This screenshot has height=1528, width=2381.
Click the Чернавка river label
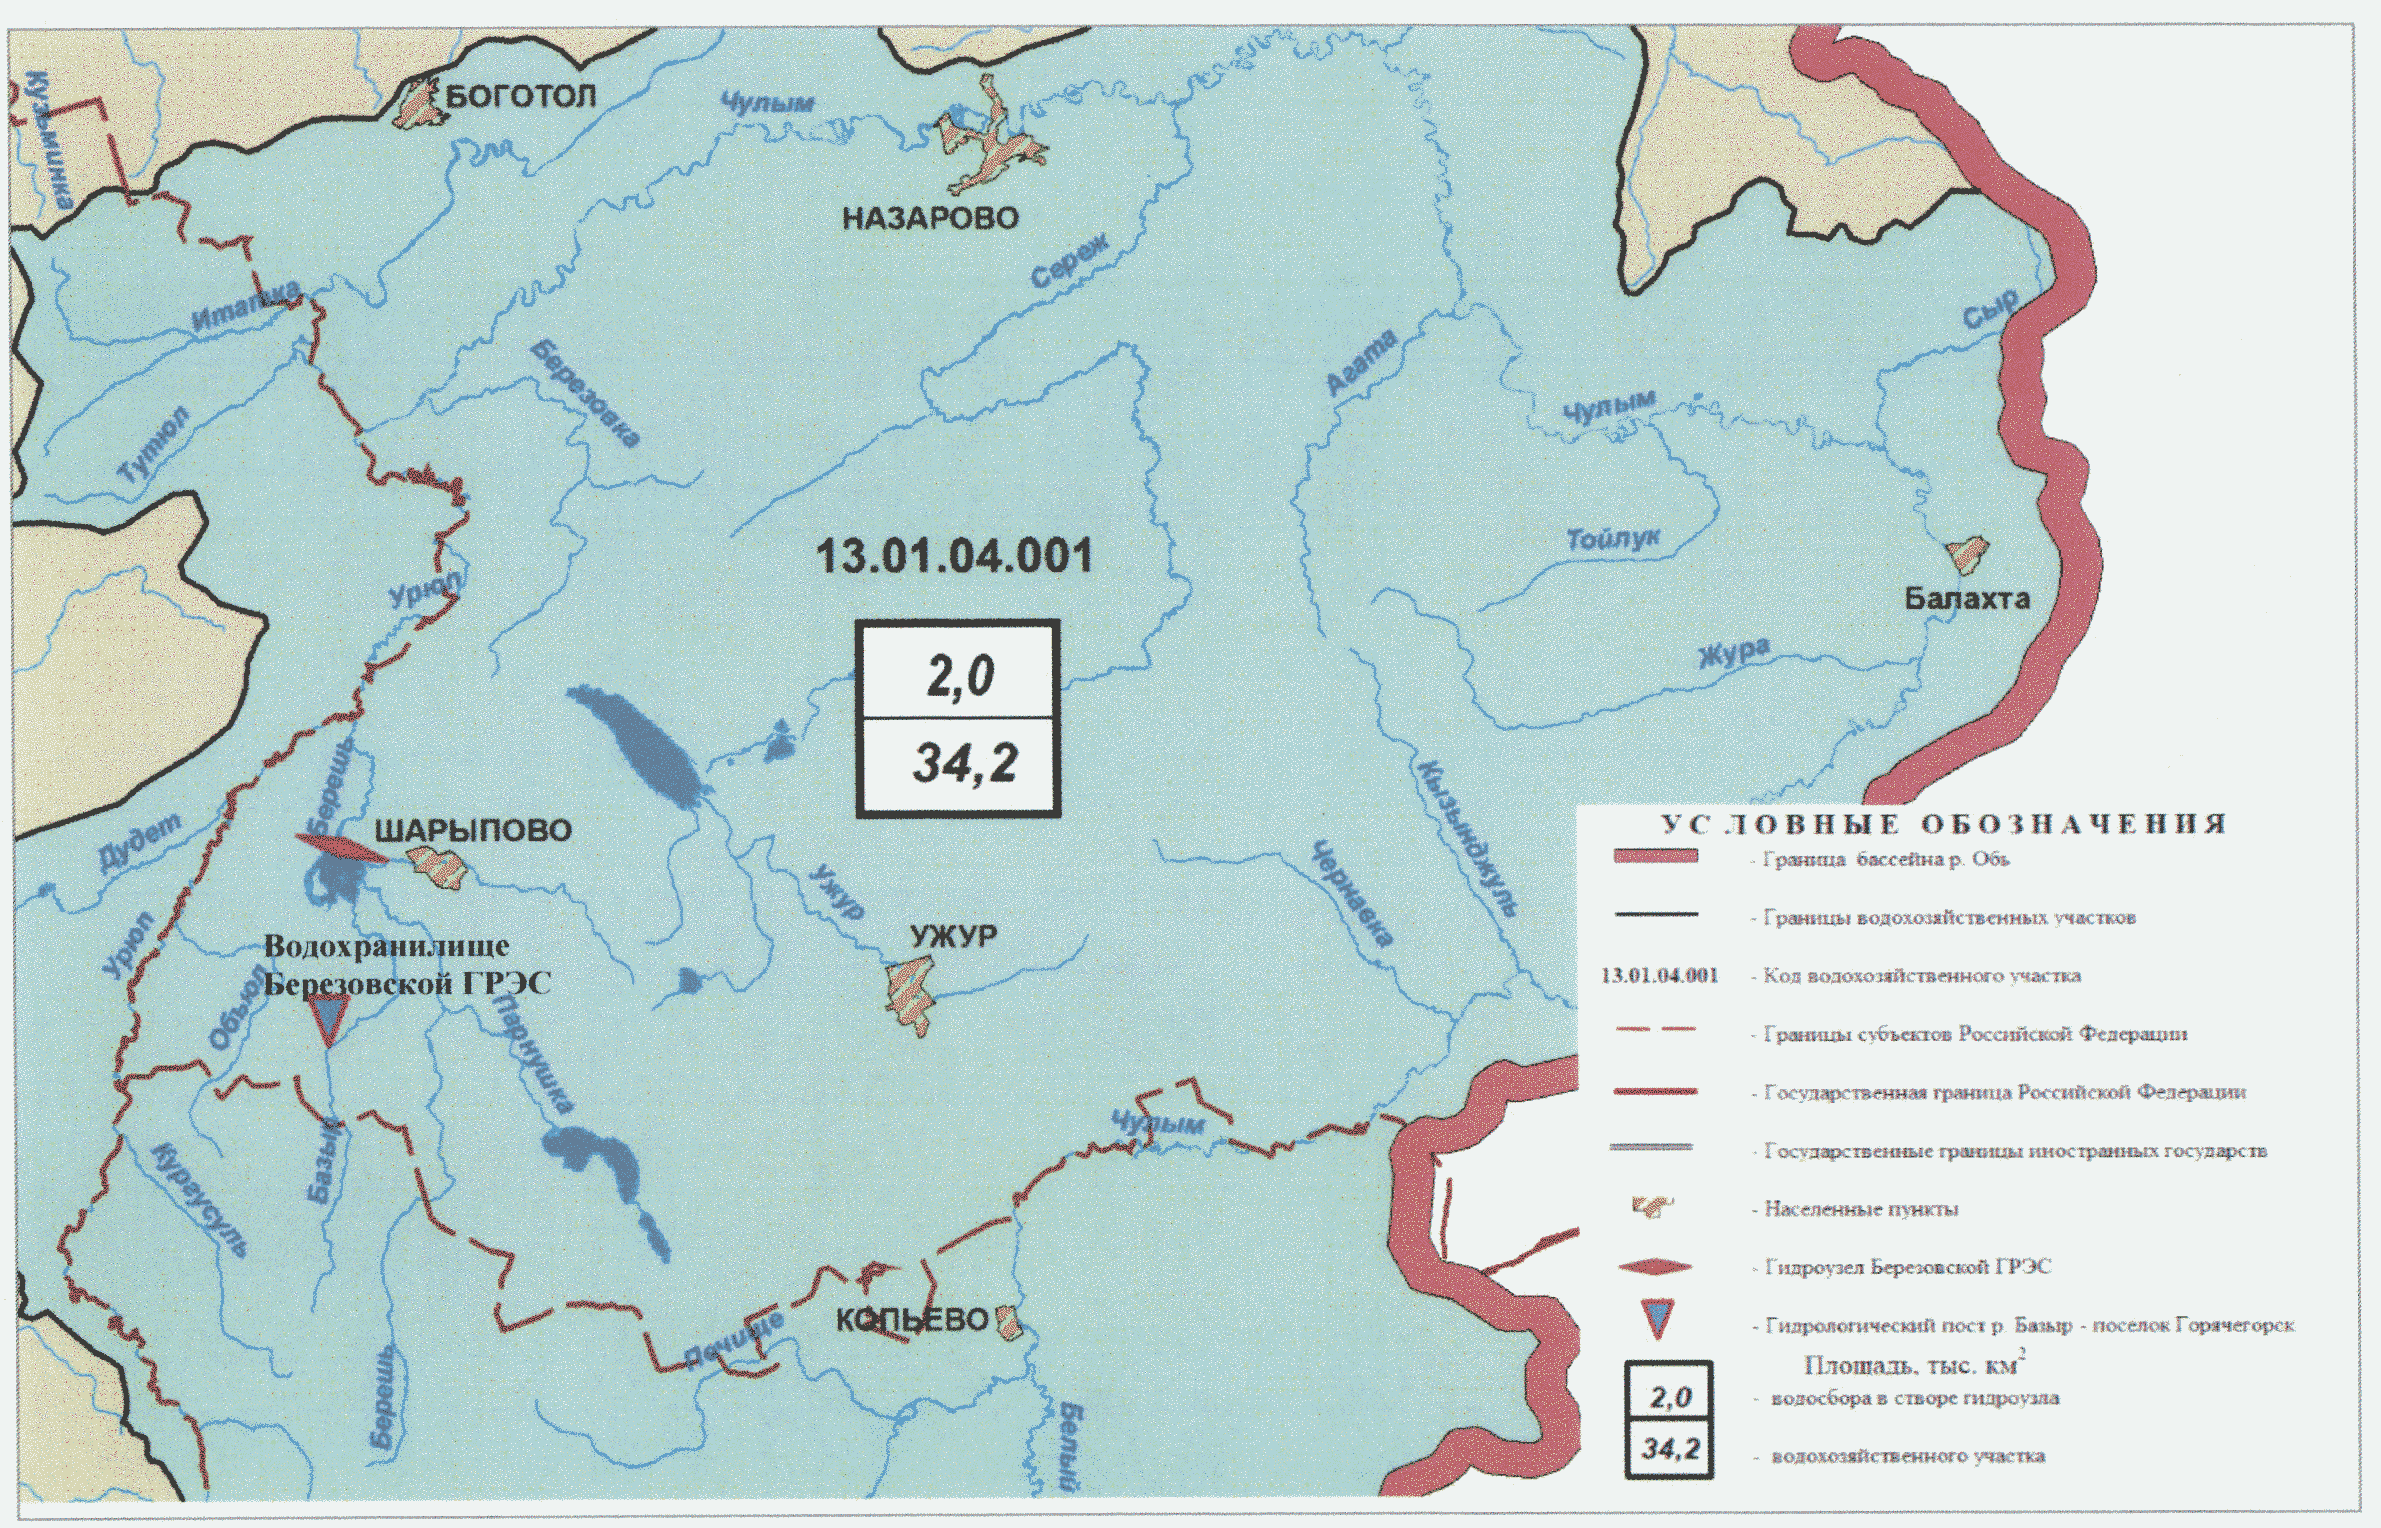(x=1352, y=893)
